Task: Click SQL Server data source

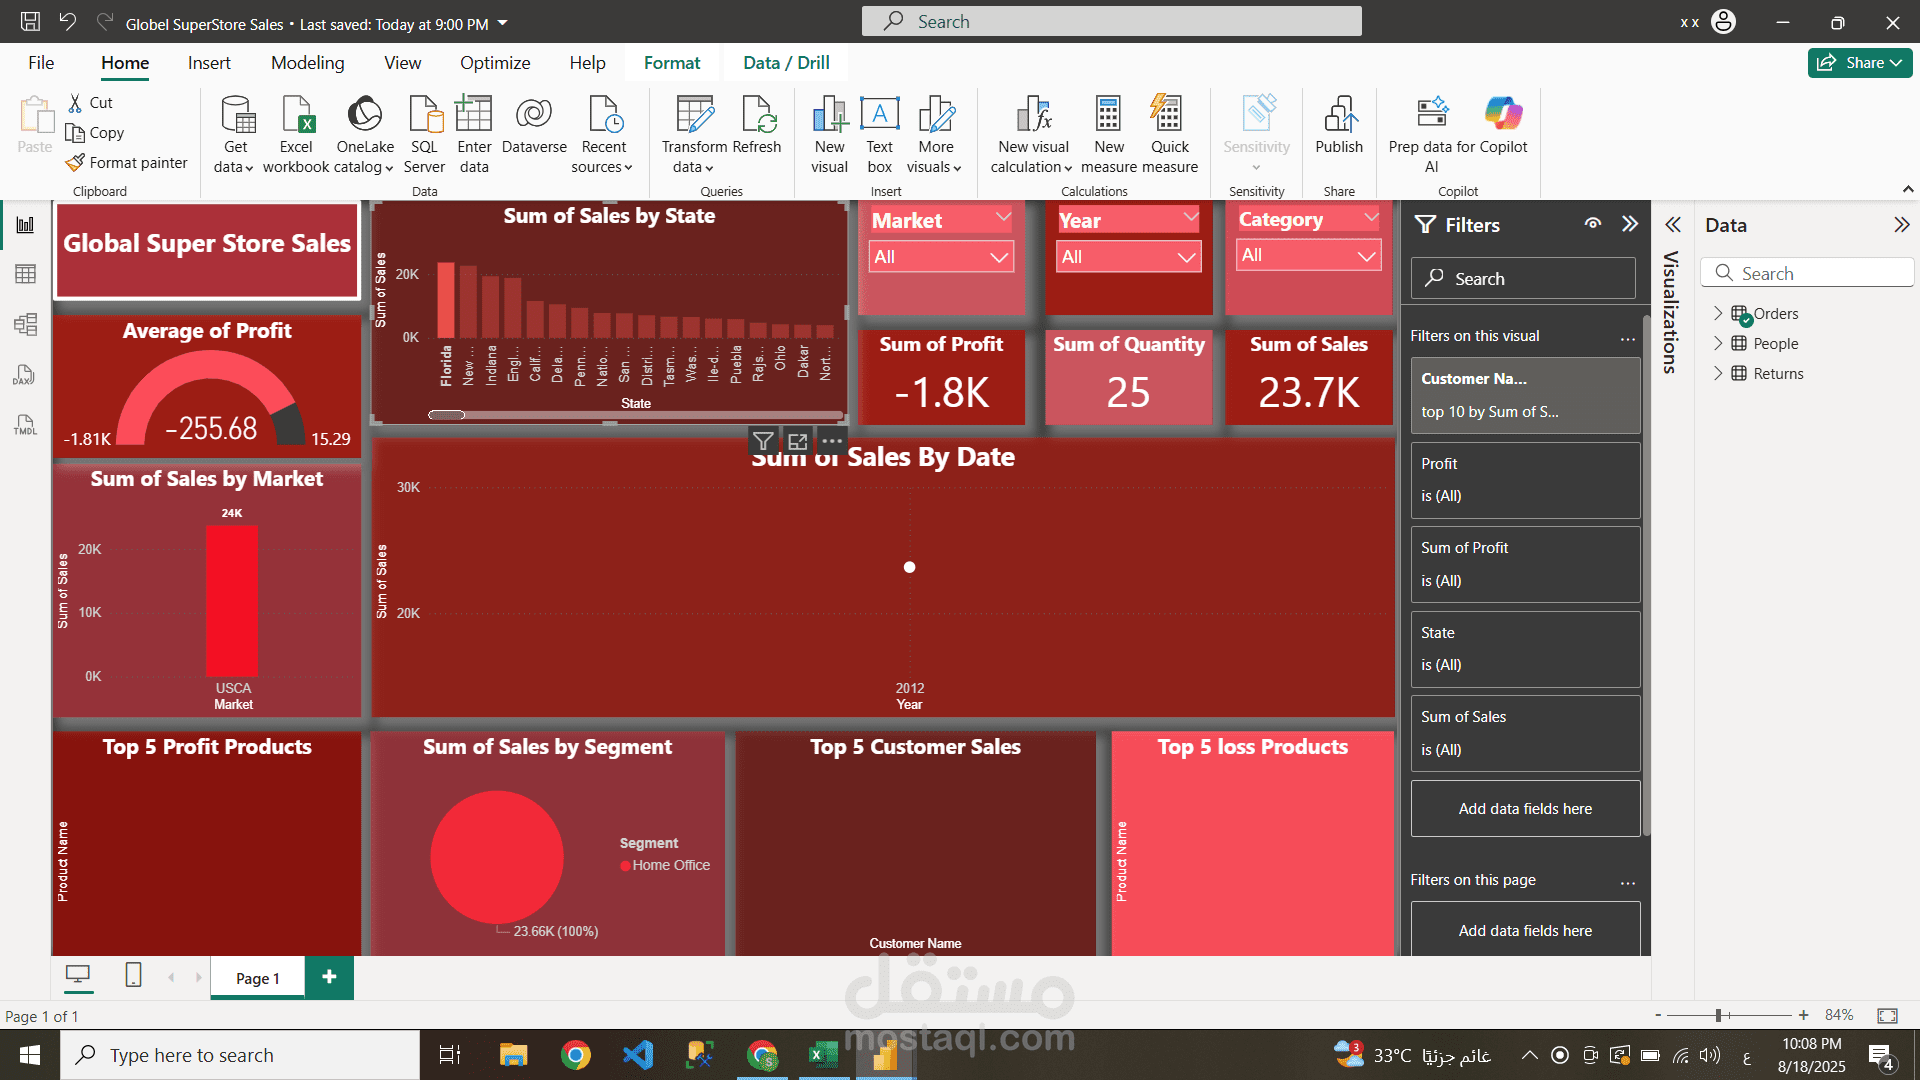Action: [424, 134]
